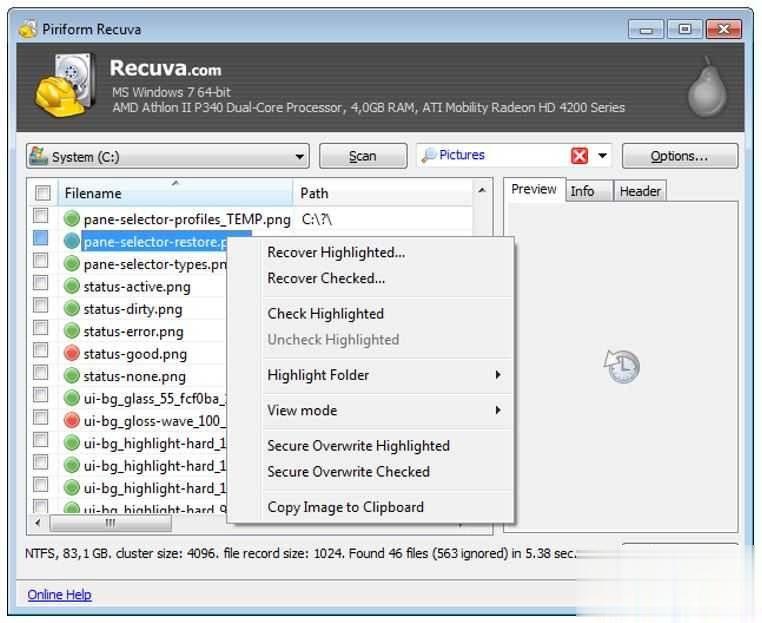Switch to the Header tab
The height and width of the screenshot is (623, 762).
point(640,191)
